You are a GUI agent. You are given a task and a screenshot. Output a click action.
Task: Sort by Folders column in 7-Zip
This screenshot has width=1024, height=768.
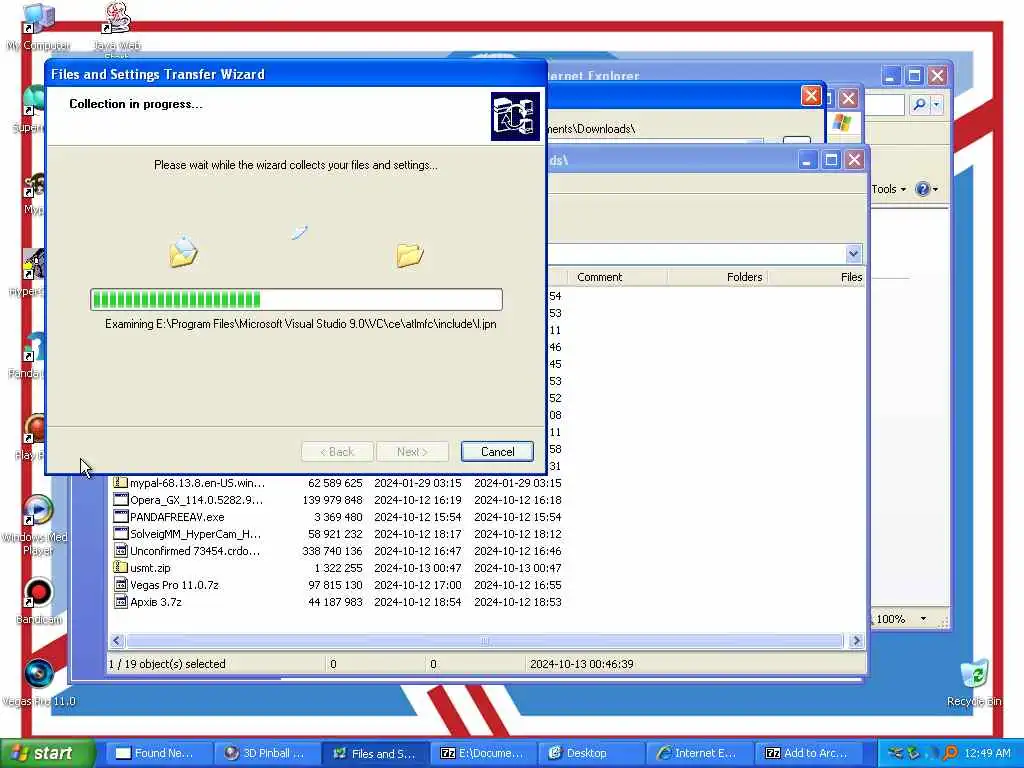coord(717,277)
